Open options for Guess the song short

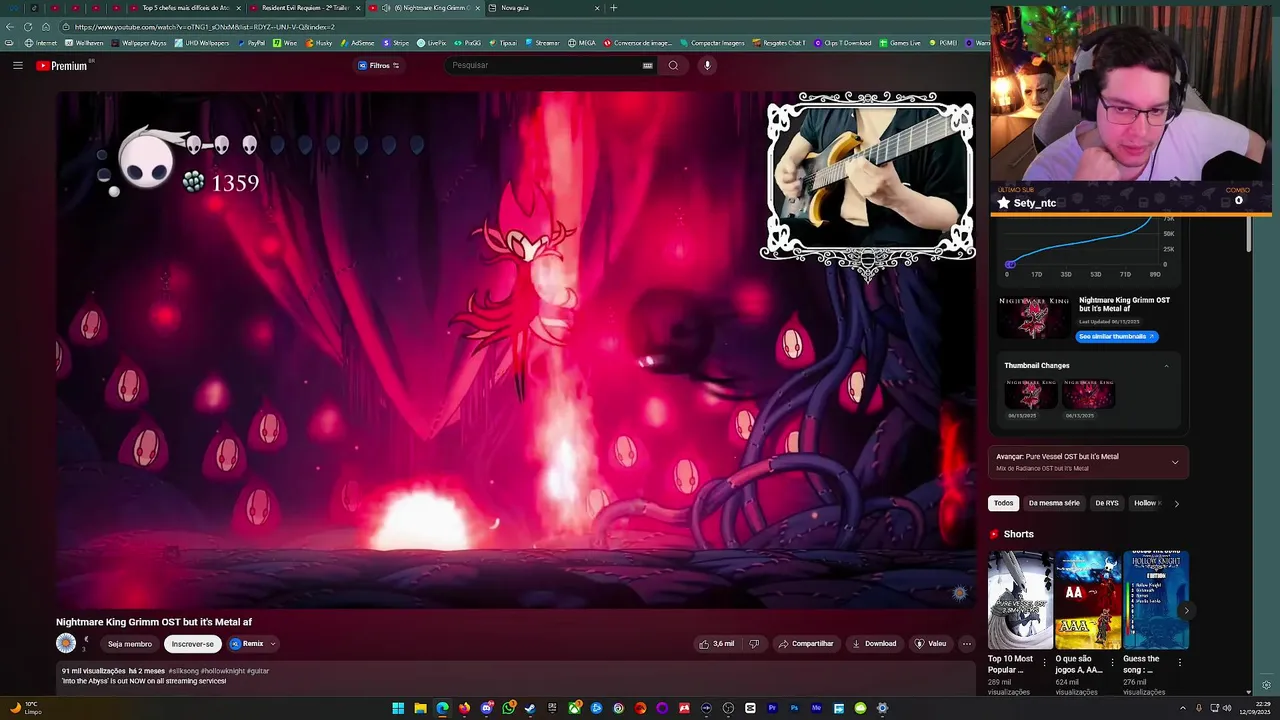1180,662
